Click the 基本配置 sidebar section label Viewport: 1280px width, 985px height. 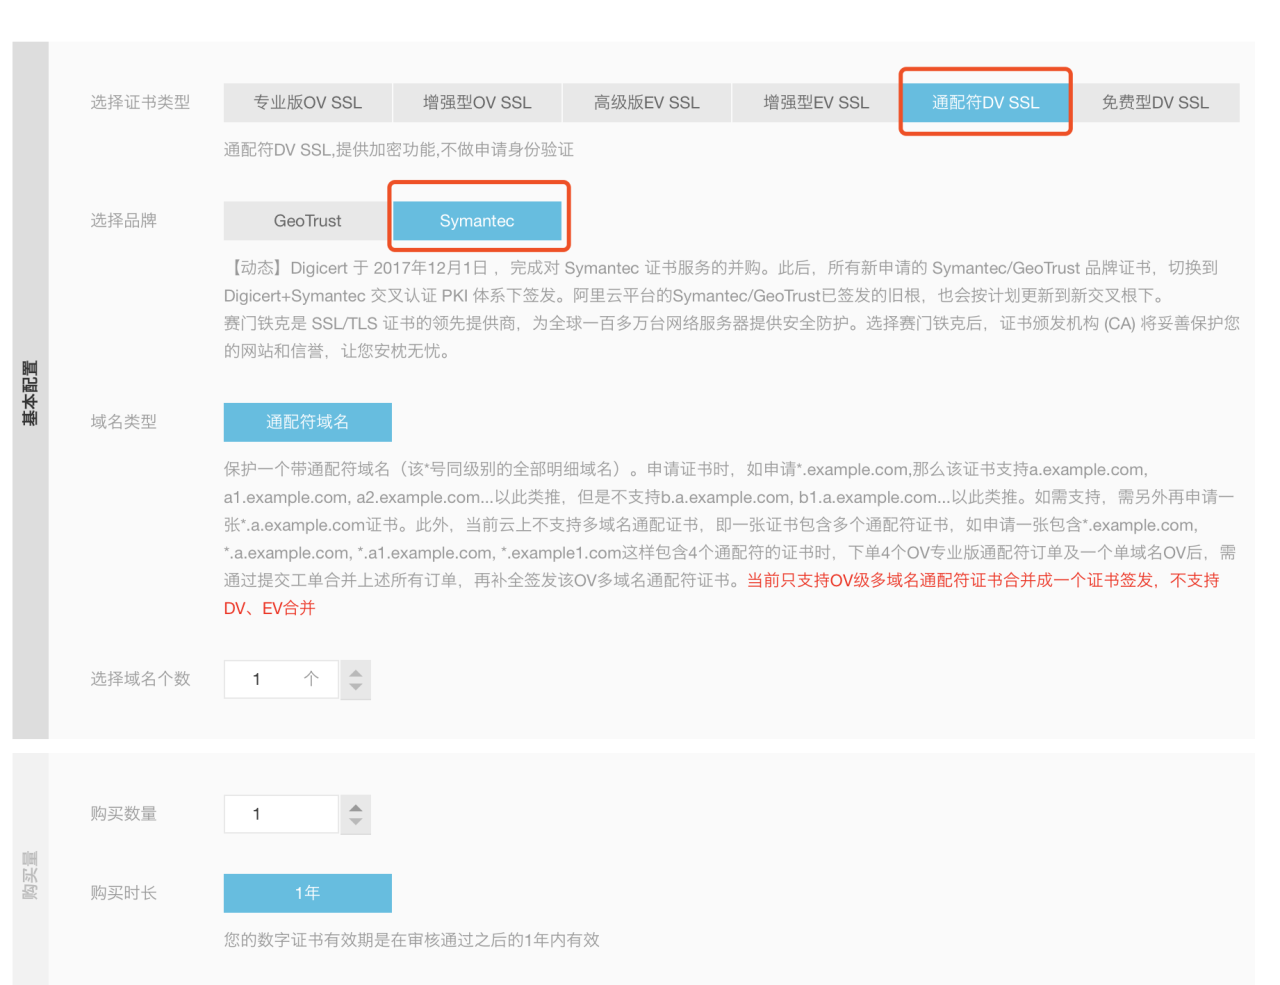(30, 393)
